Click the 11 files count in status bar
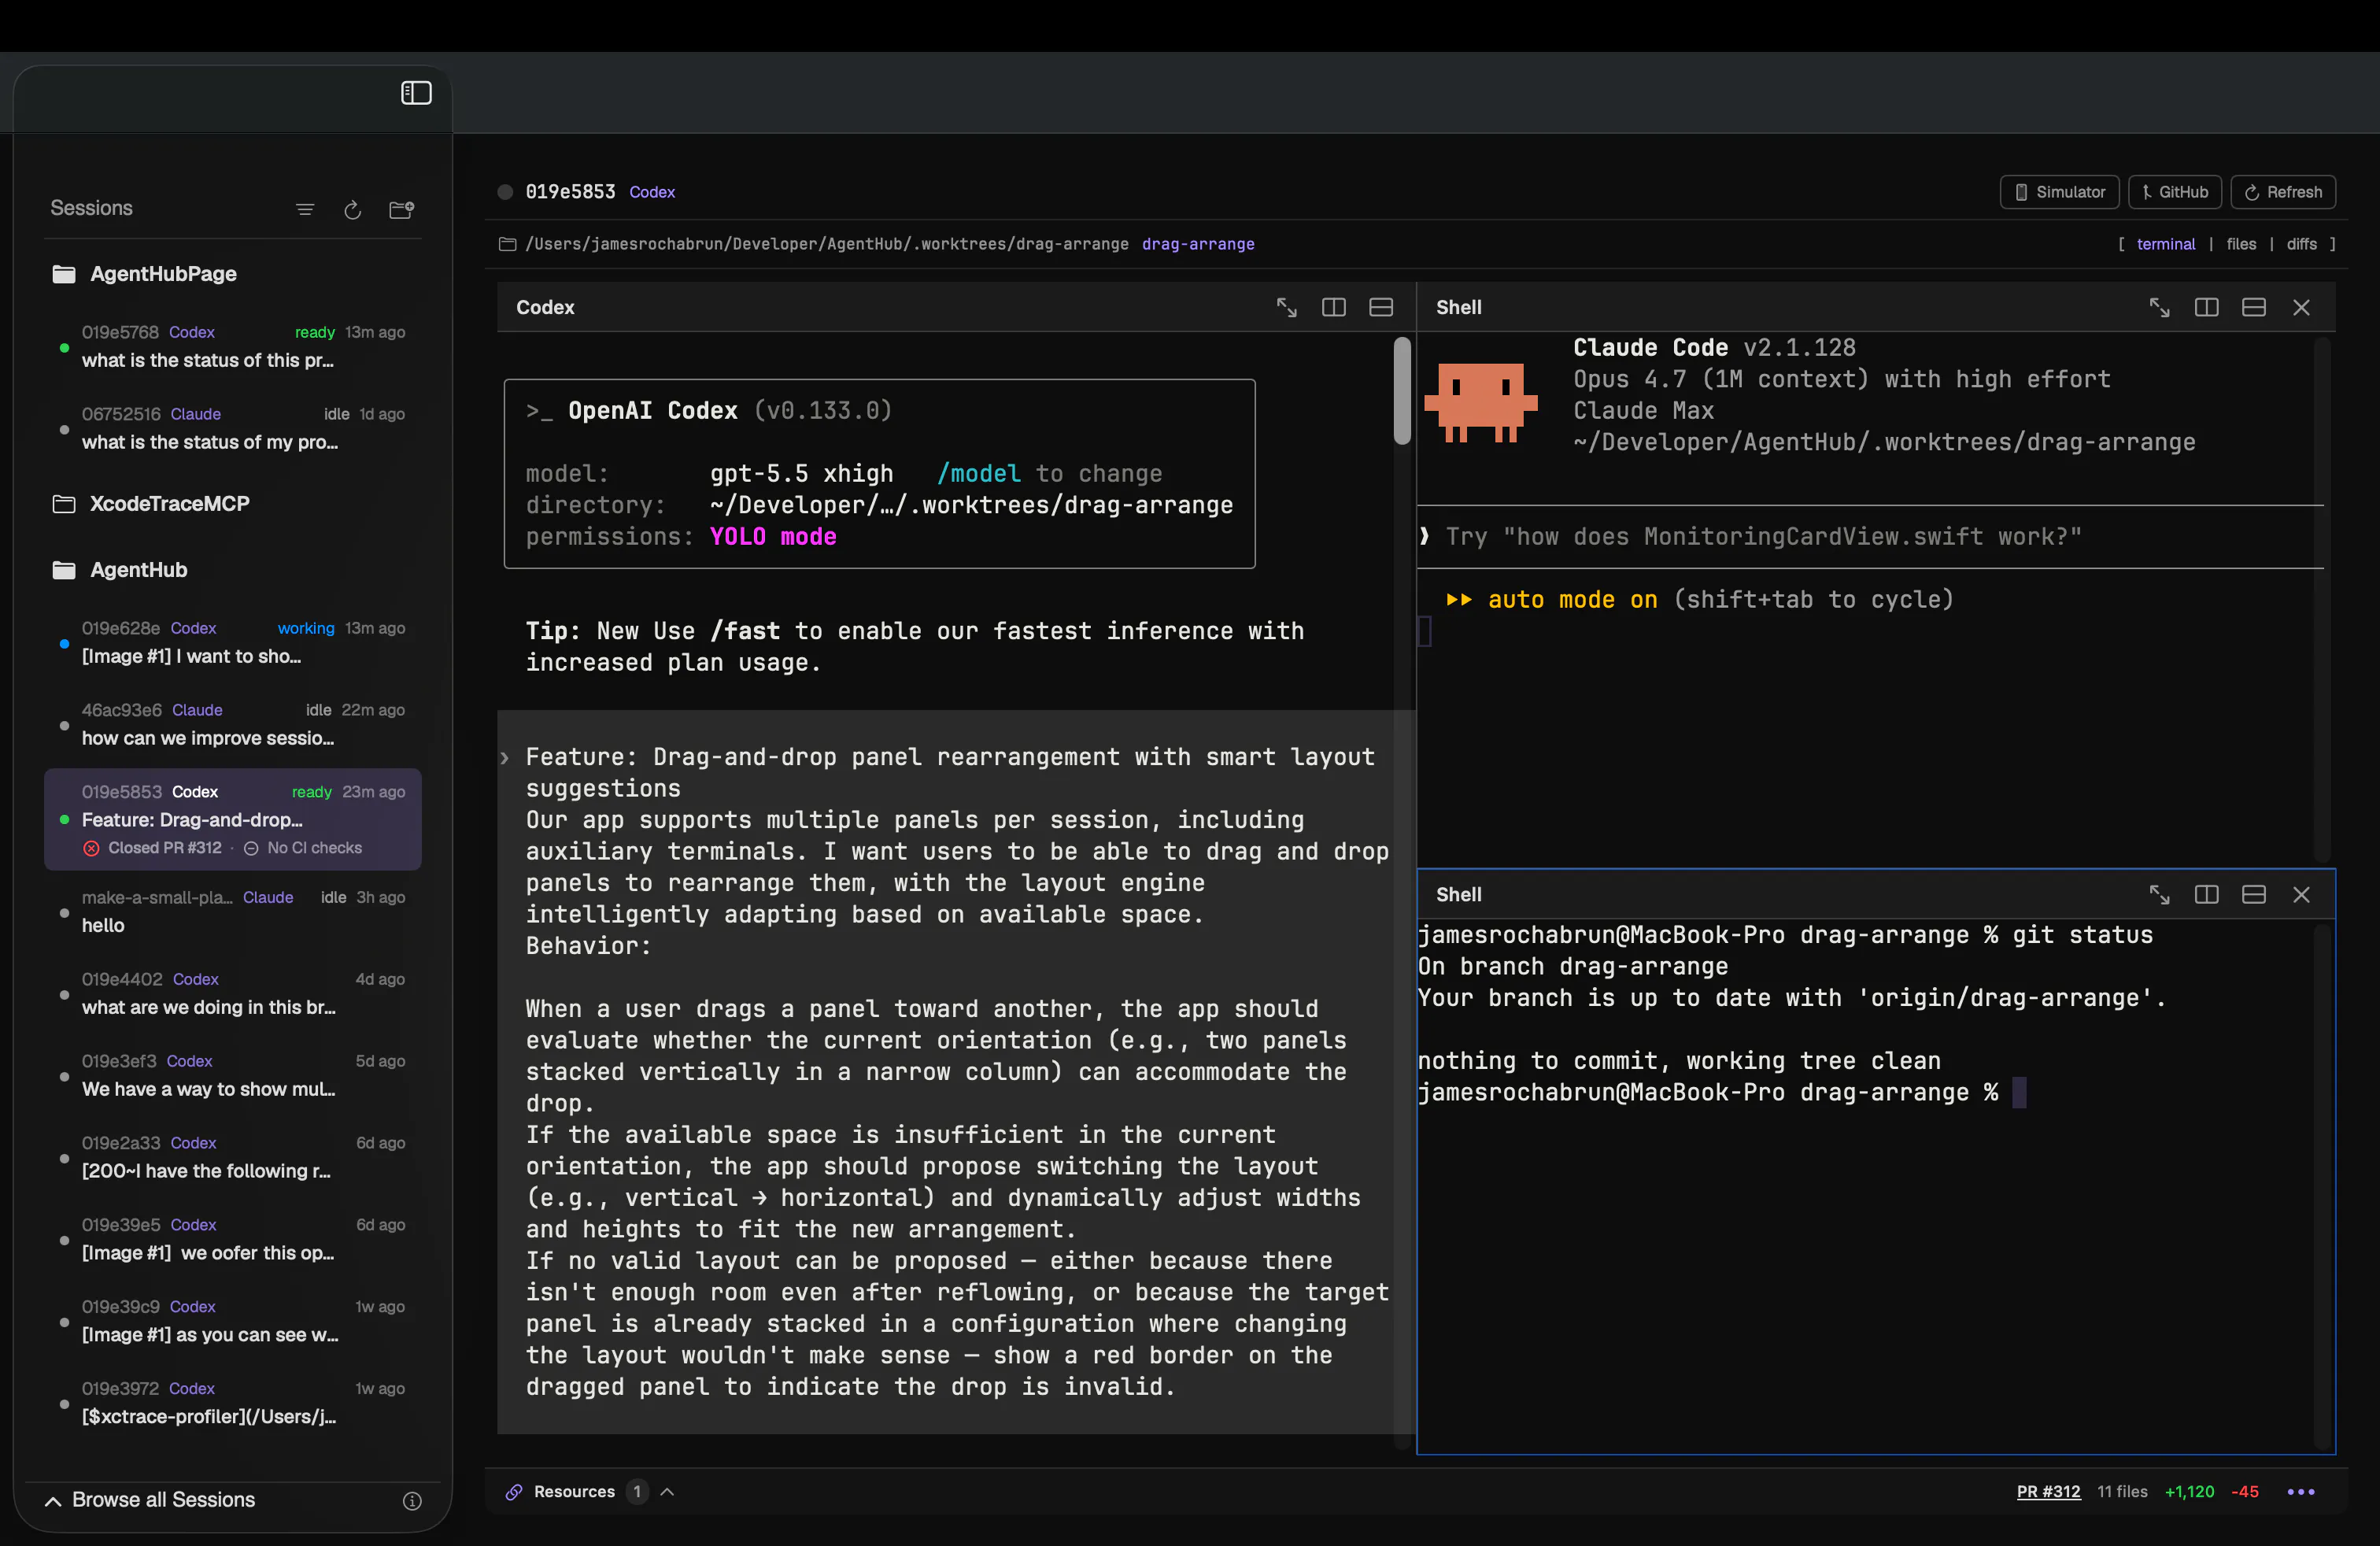 tap(2122, 1492)
